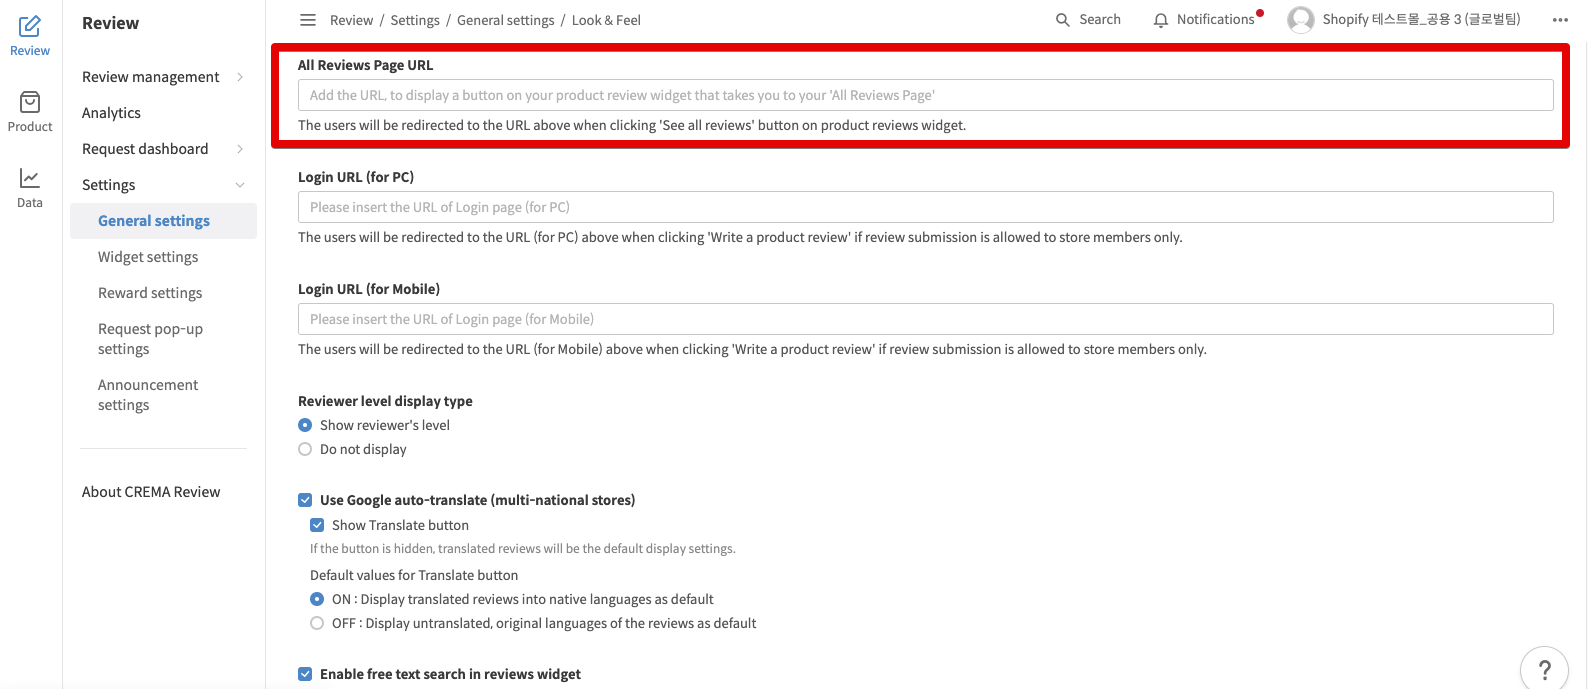Open the Data chart icon
This screenshot has width=1588, height=689.
(30, 178)
